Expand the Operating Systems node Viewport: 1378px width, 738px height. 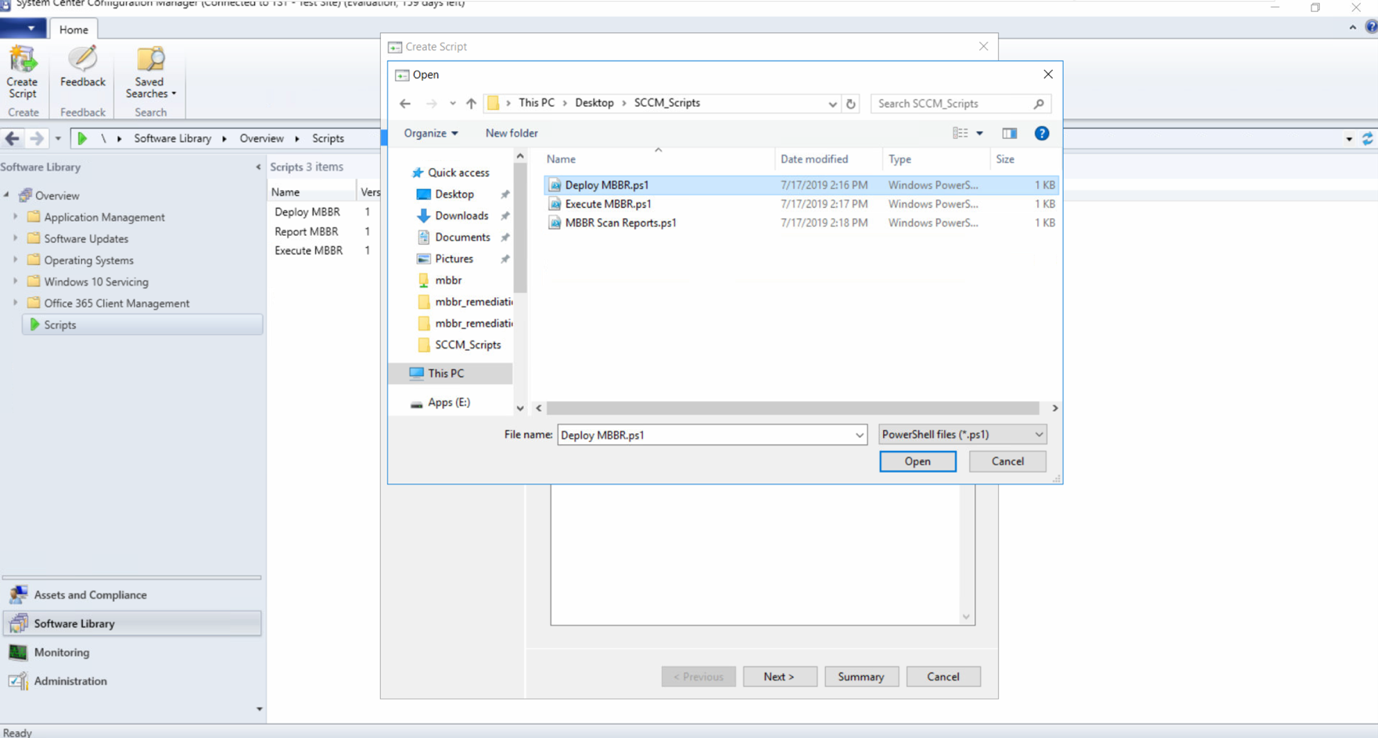point(15,260)
